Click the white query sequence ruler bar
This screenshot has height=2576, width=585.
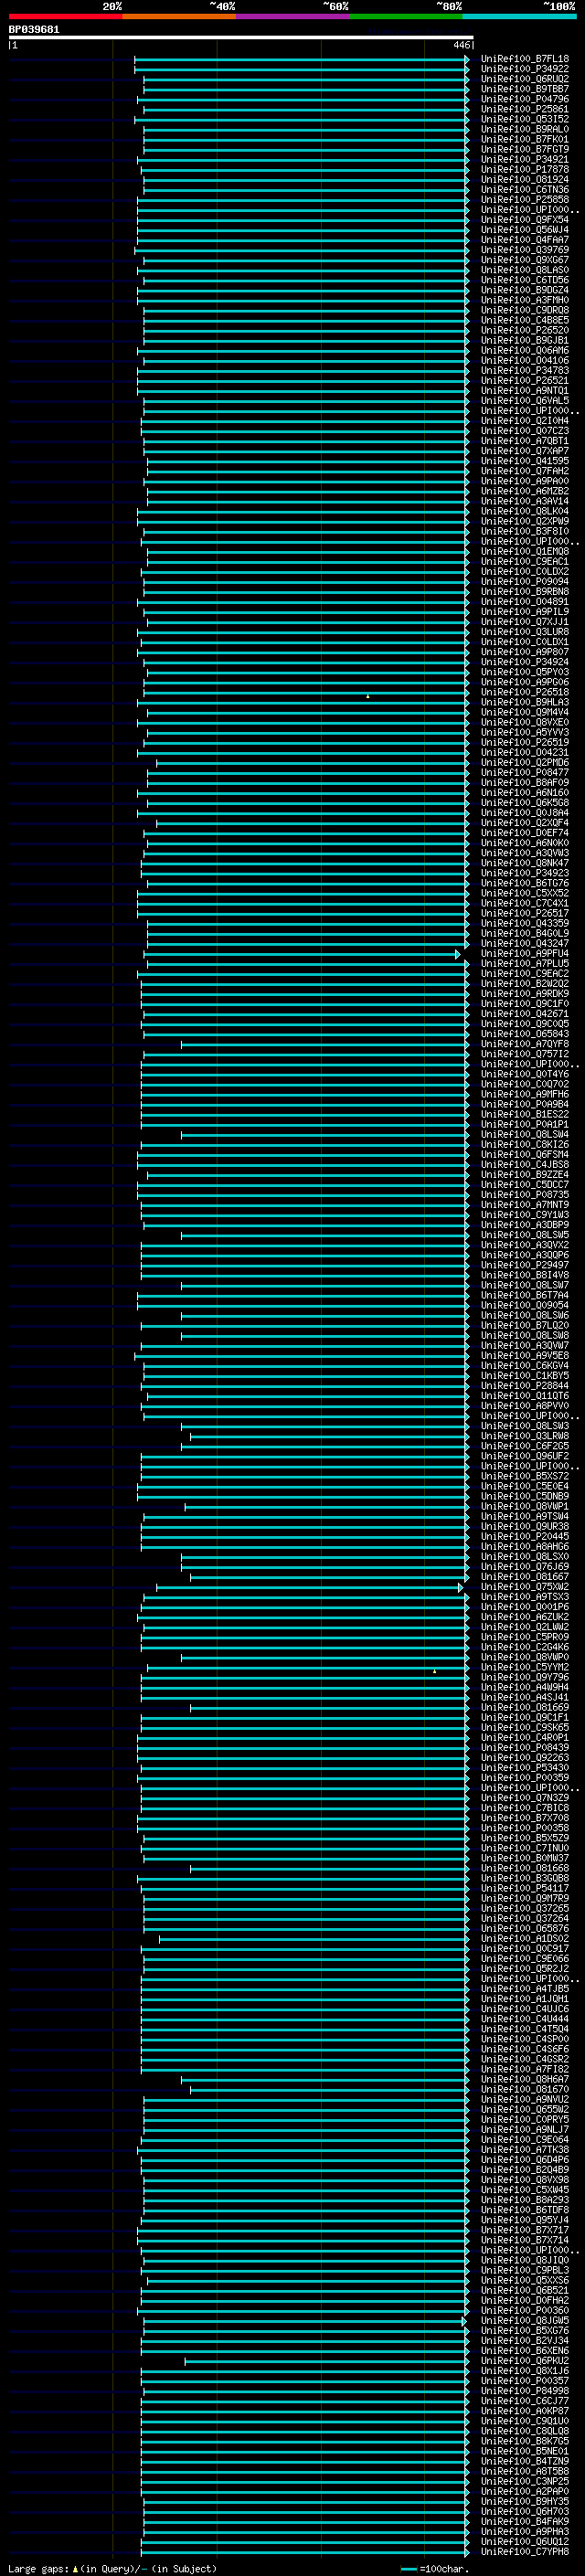click(x=241, y=37)
